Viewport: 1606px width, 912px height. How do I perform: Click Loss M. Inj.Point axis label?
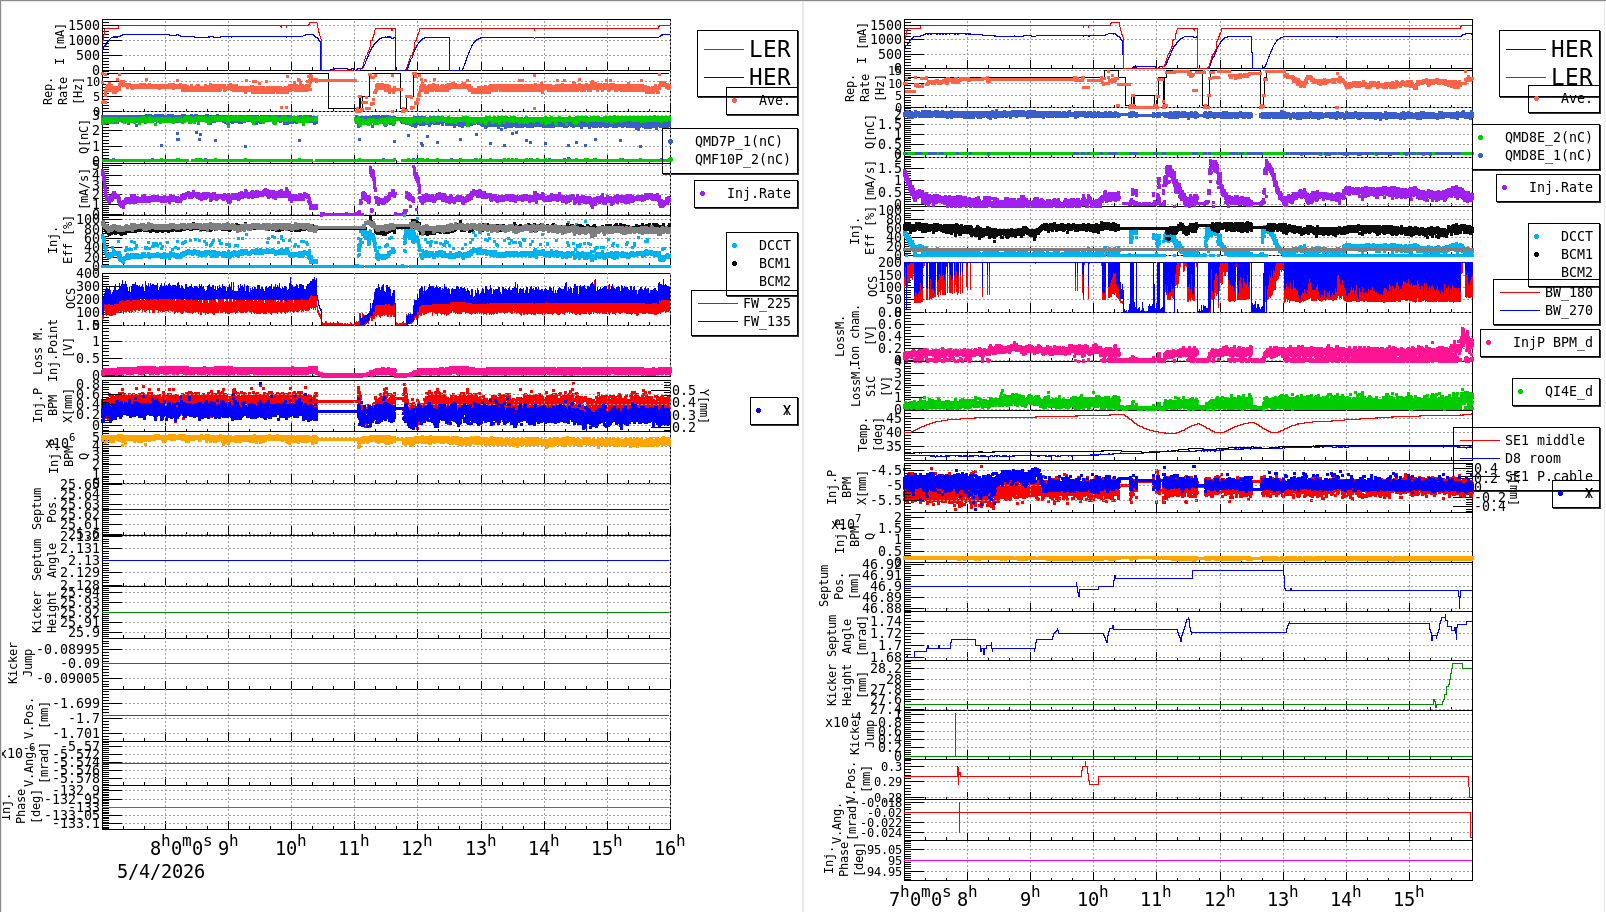tap(46, 350)
